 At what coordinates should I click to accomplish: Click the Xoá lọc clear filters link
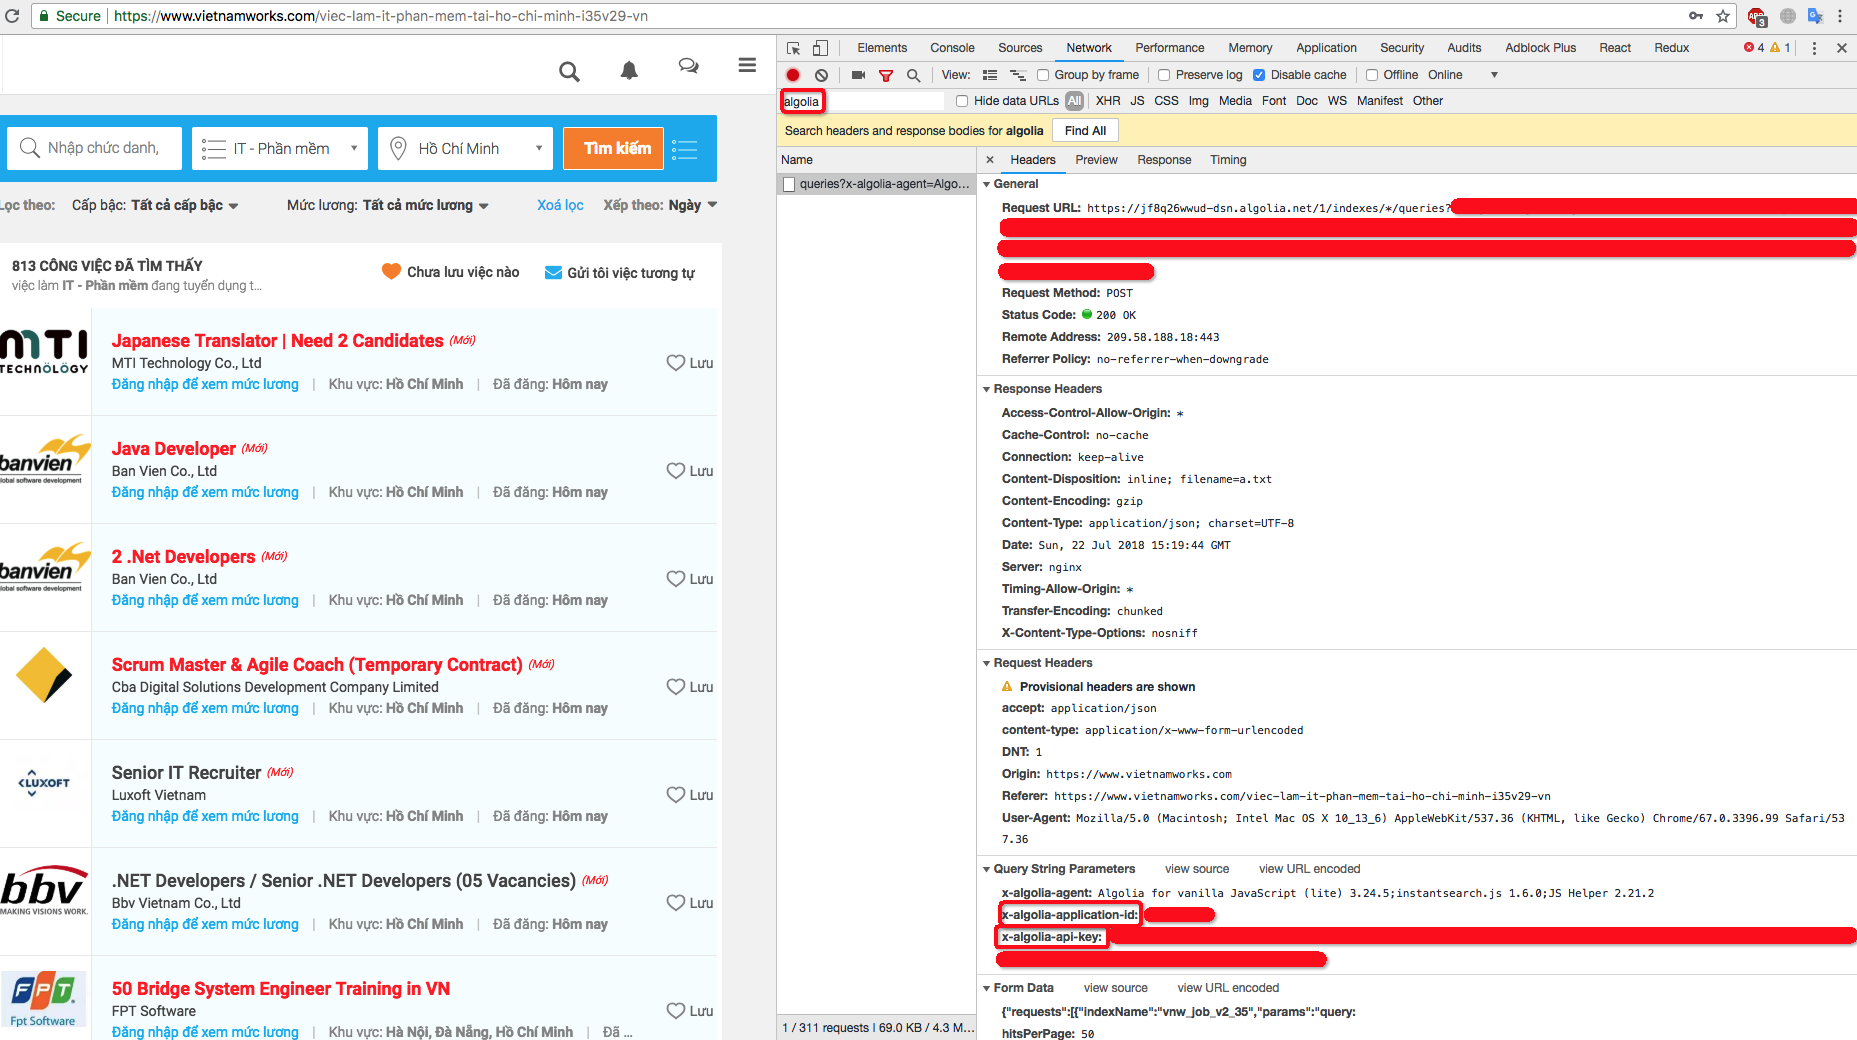[560, 205]
